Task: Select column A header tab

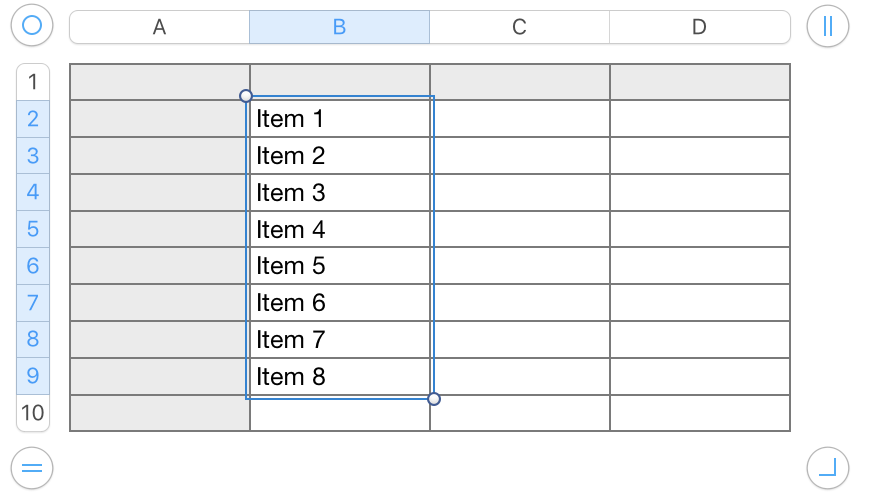Action: 159,27
